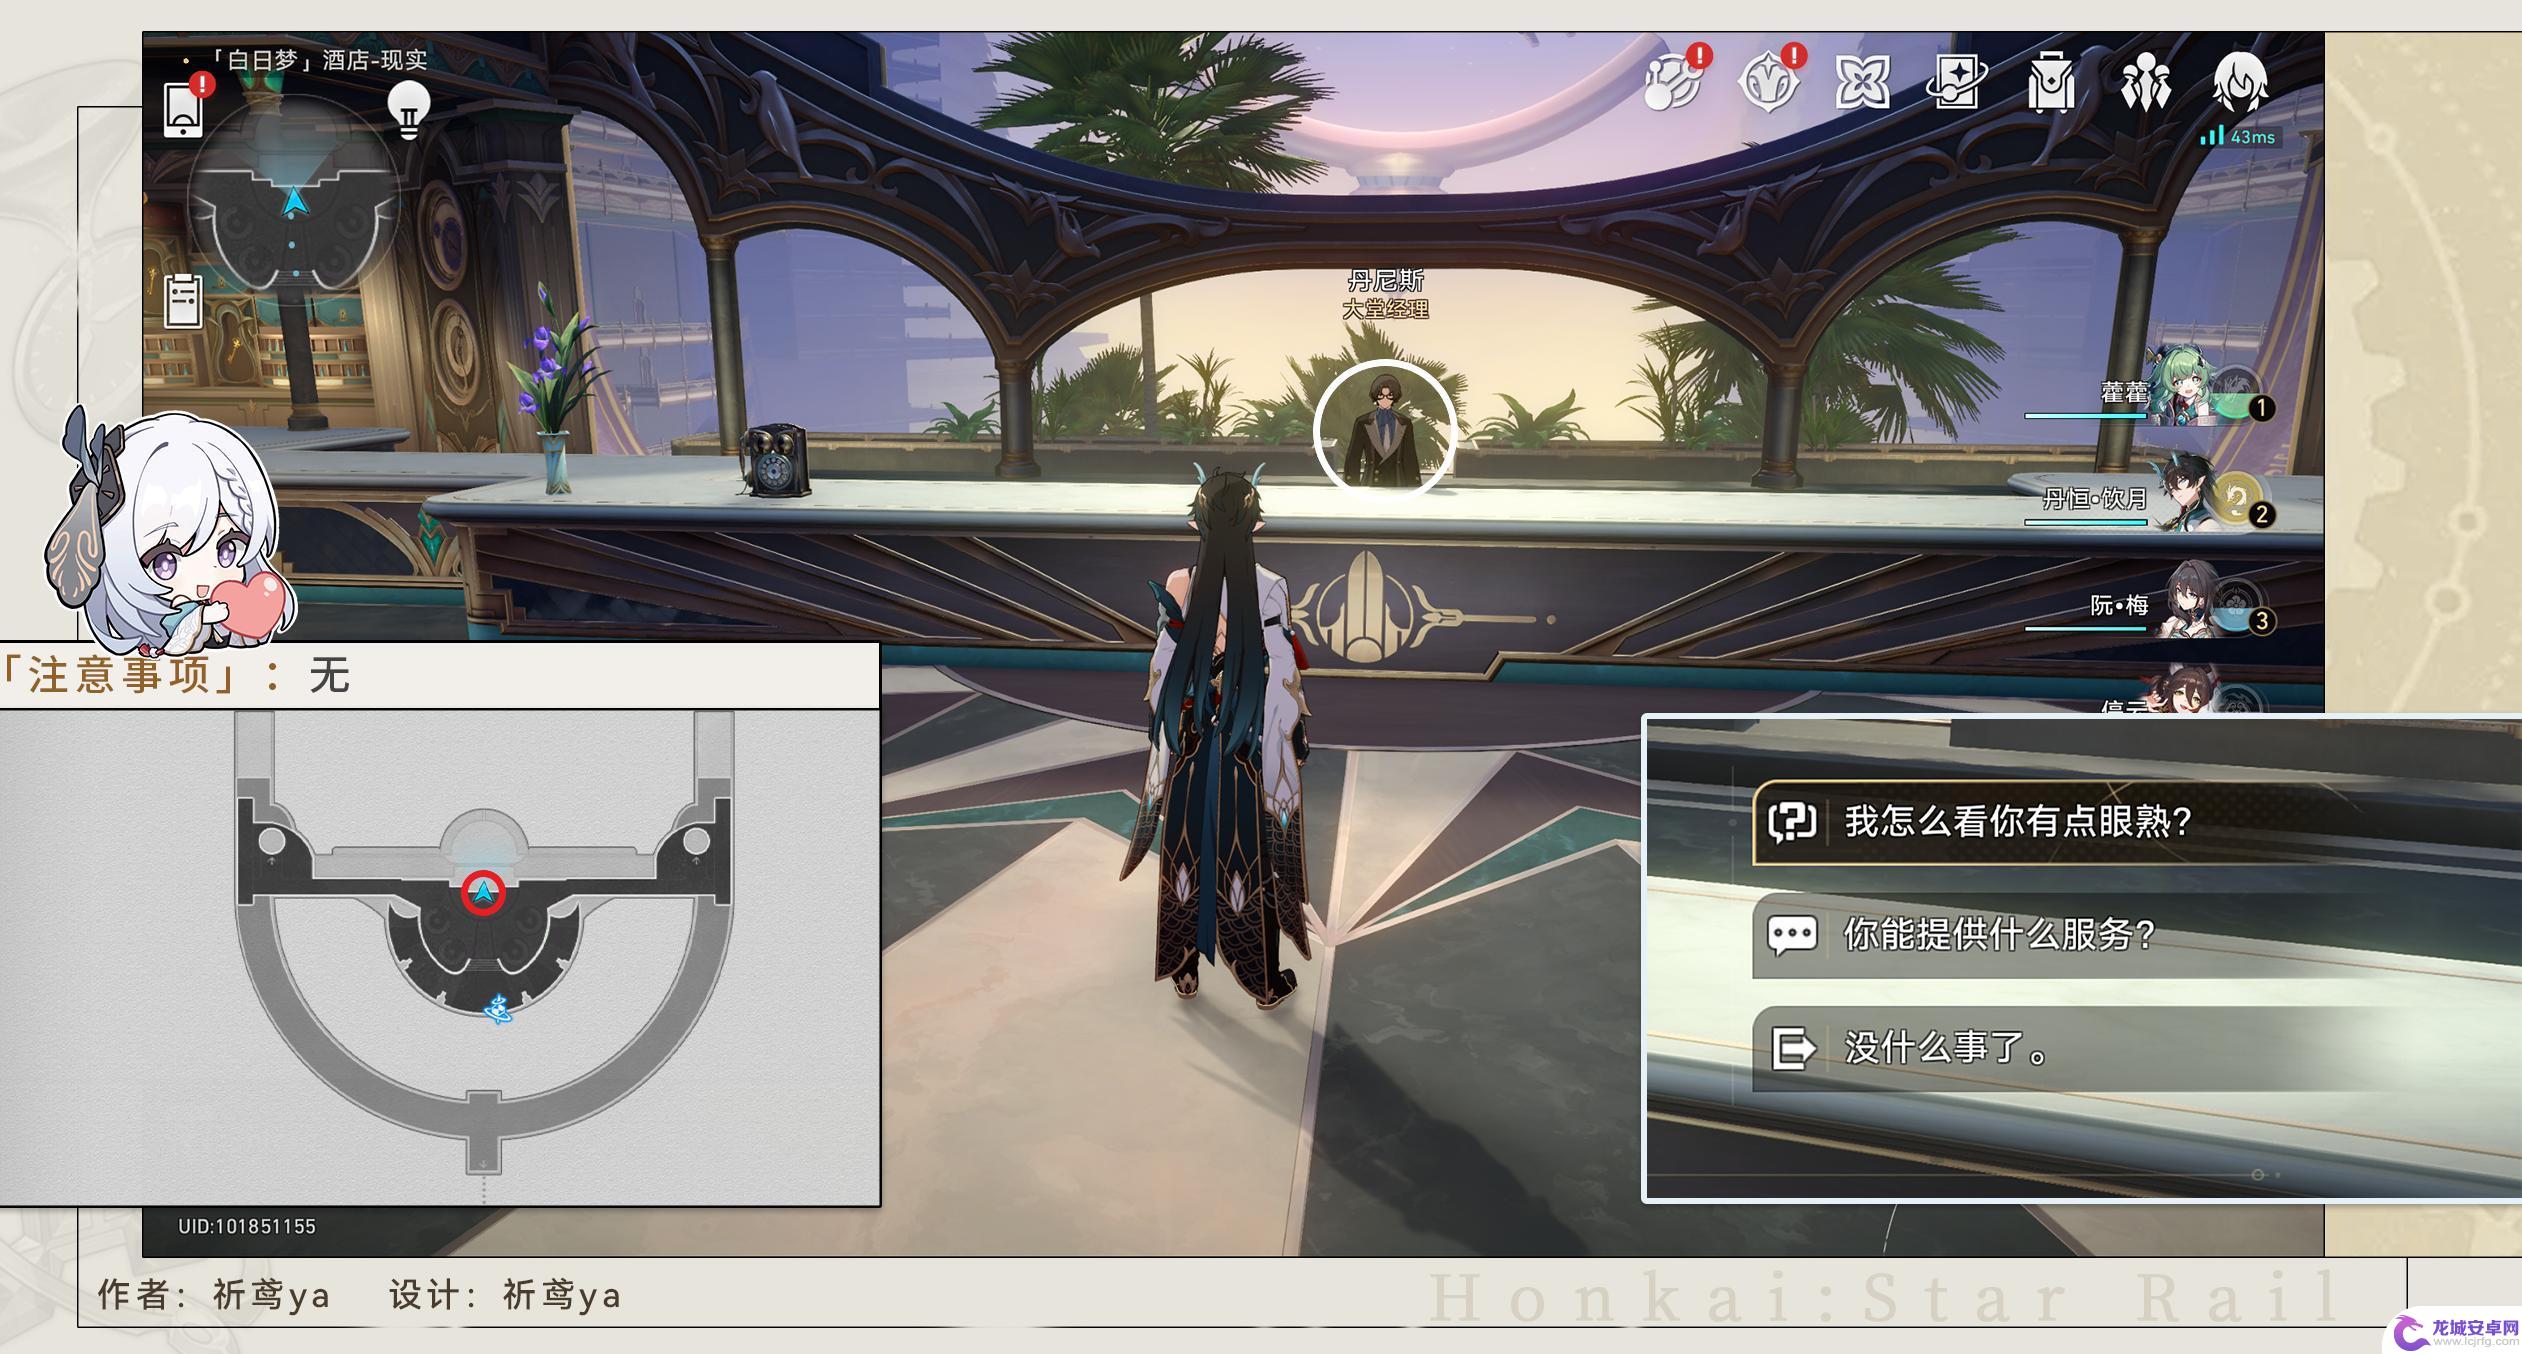Click the exit-arrow icon of third dialogue
Screen dimensions: 2522x1354
[1792, 1048]
